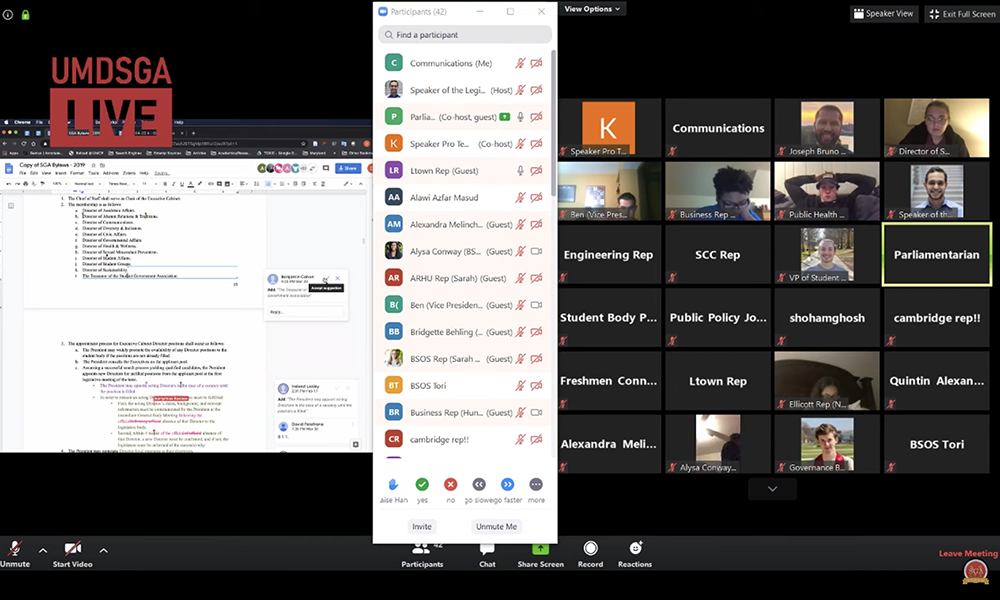The width and height of the screenshot is (1000, 600).
Task: Select the go slower icon
Action: click(x=479, y=484)
